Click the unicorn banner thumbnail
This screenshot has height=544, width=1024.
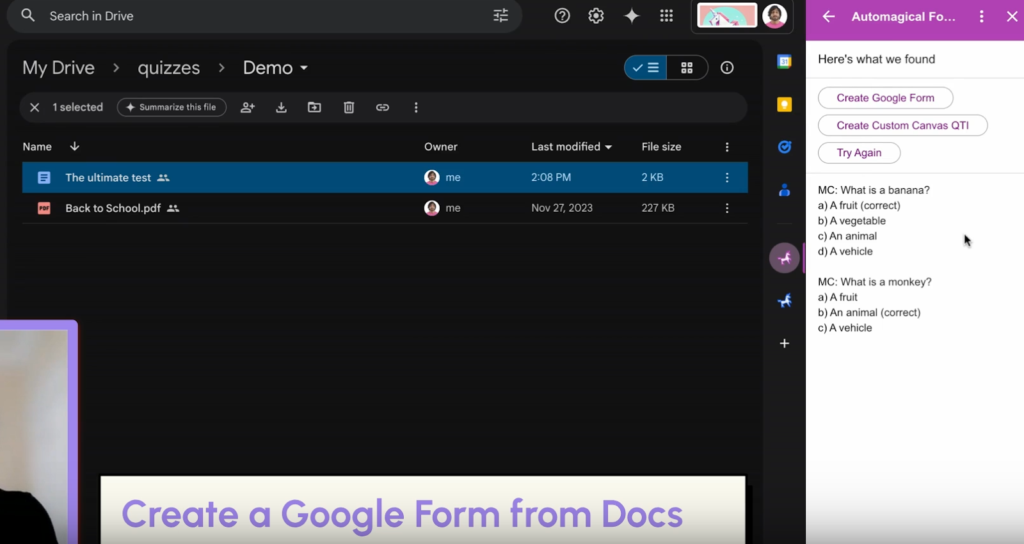point(727,16)
